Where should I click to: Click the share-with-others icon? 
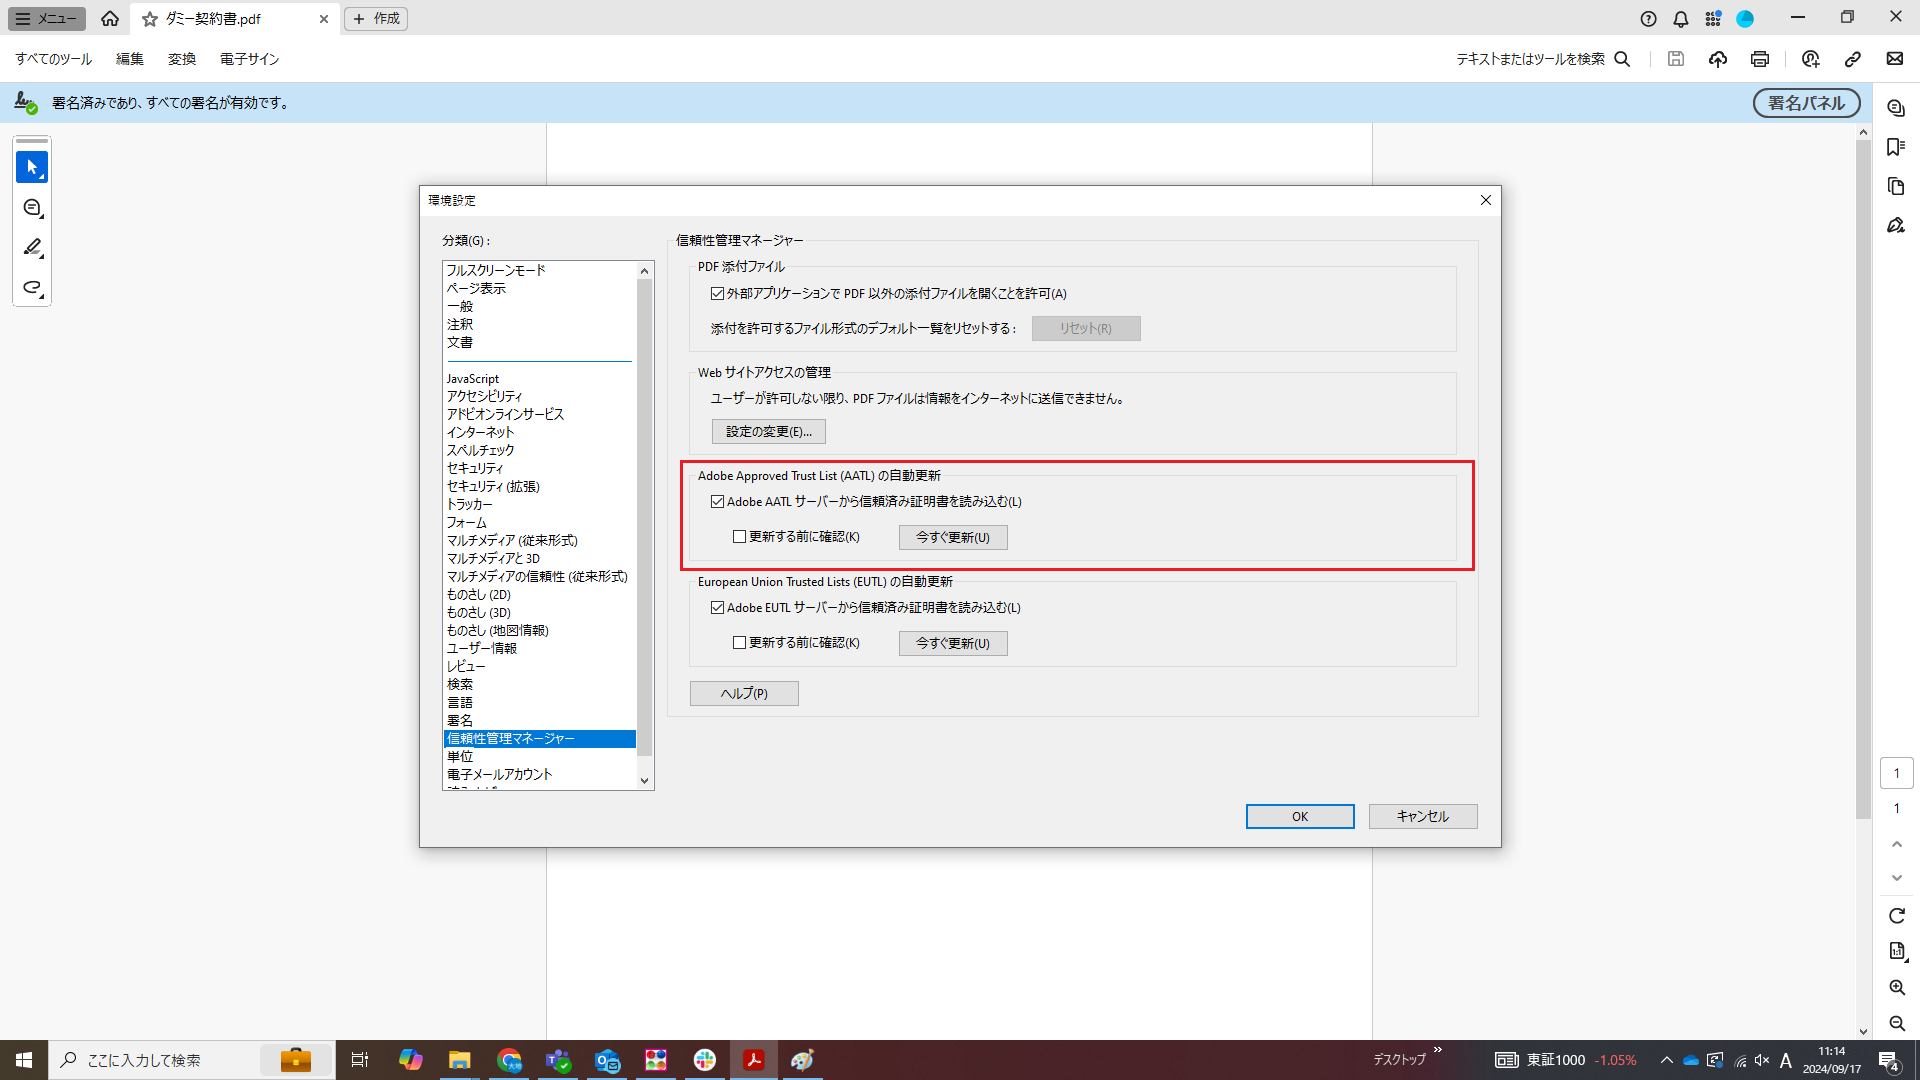(1811, 59)
